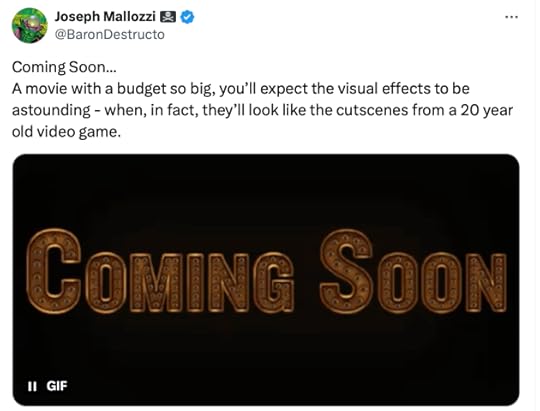Click the blue verified checkmark badge
Screen dimensions: 540x411
(x=188, y=17)
